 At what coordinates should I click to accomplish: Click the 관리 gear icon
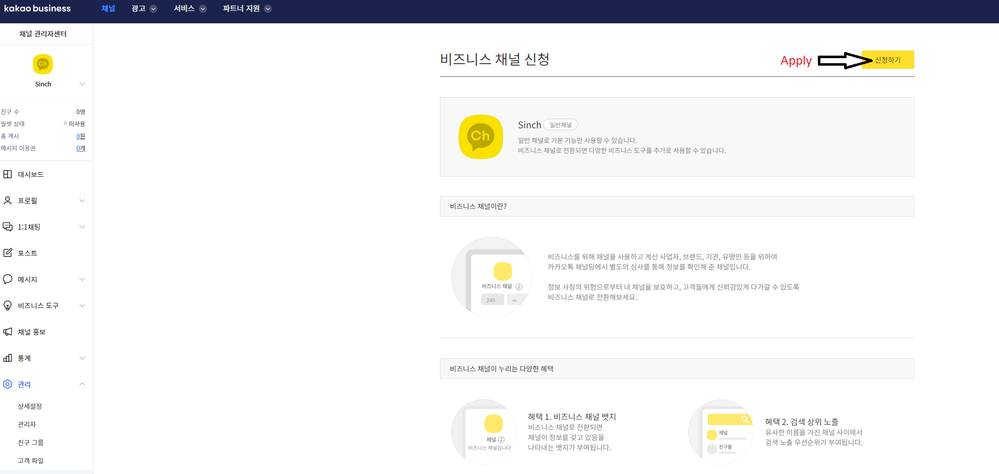pos(8,384)
